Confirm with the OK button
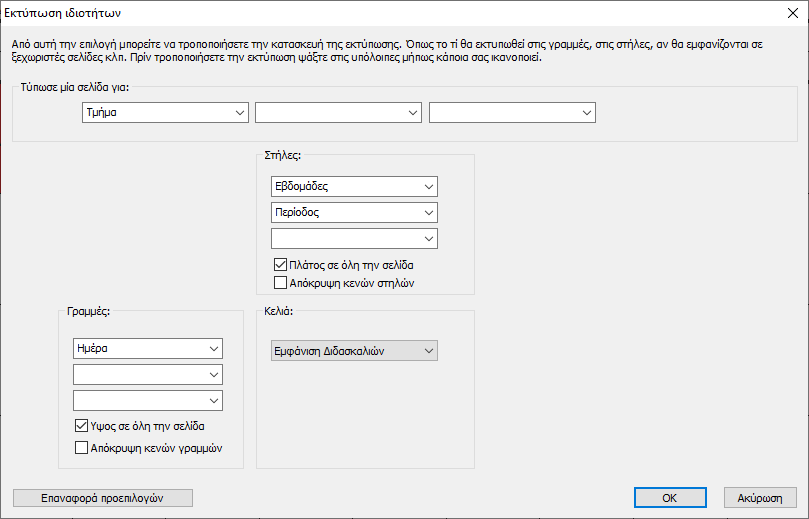 click(670, 497)
